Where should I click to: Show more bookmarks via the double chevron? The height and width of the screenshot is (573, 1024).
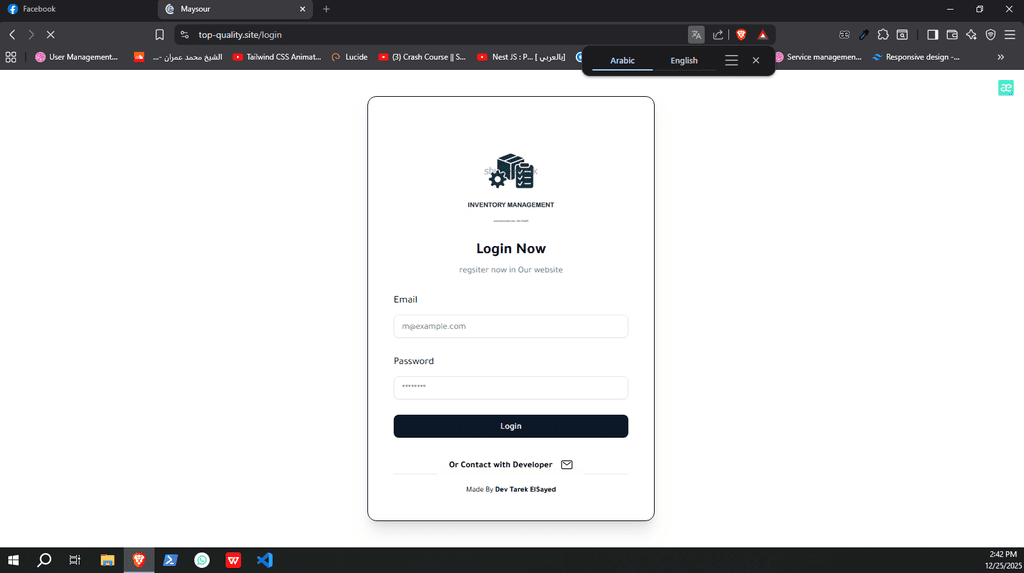click(1000, 57)
